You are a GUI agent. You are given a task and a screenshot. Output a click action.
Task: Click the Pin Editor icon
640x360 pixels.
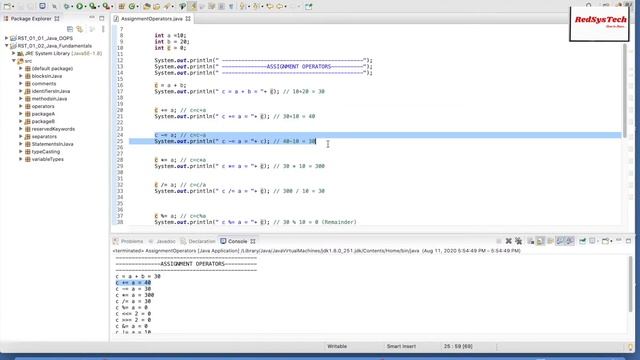309,6
